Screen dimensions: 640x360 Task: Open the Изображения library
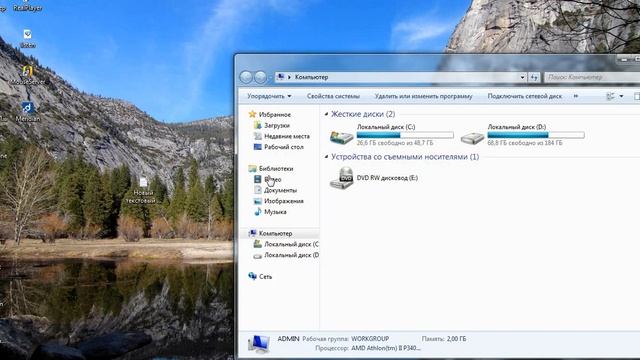(x=279, y=201)
